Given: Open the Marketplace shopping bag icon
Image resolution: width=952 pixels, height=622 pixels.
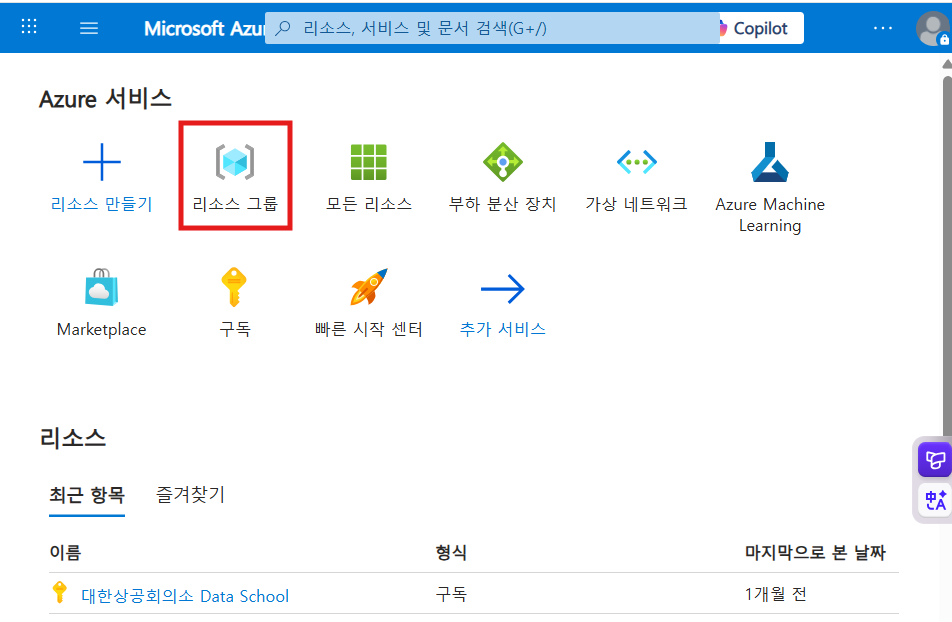Looking at the screenshot, I should click(x=101, y=287).
